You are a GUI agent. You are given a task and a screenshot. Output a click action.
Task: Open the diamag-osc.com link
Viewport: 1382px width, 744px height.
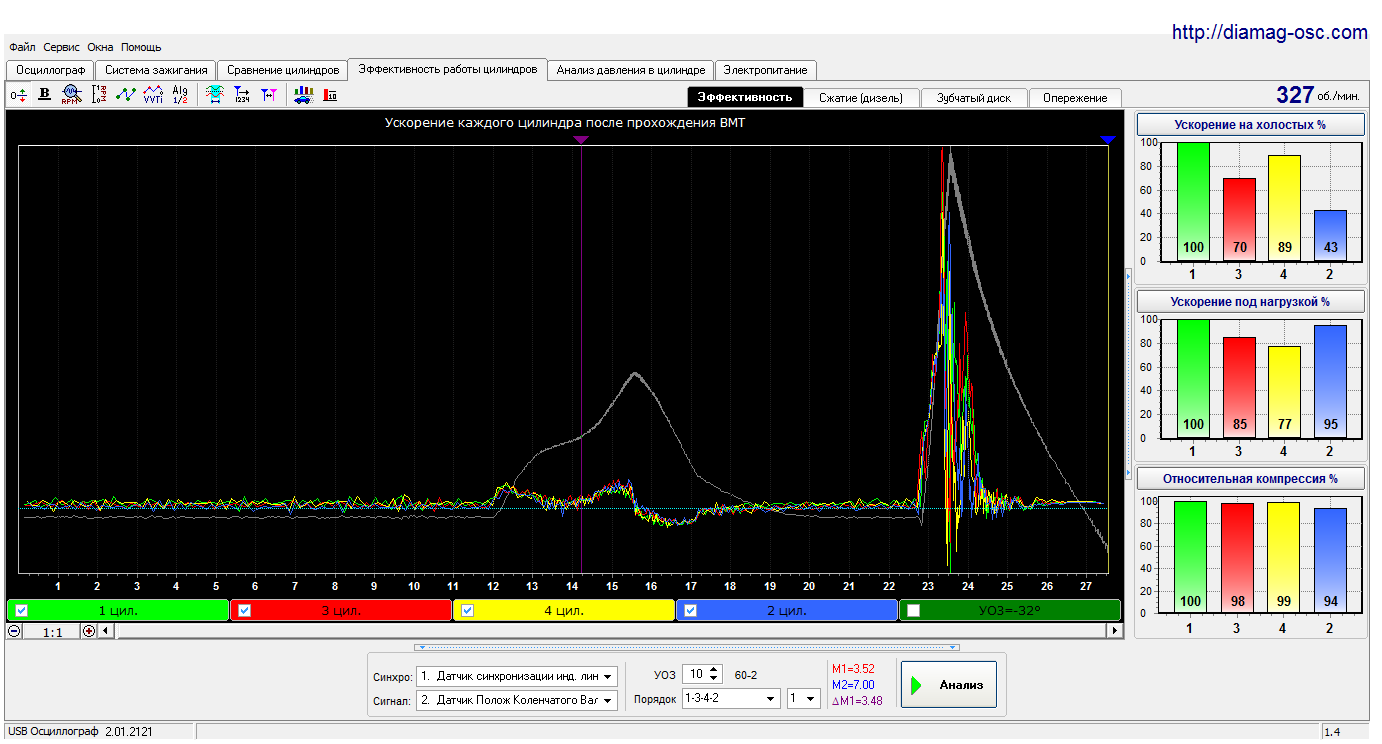click(x=1269, y=32)
